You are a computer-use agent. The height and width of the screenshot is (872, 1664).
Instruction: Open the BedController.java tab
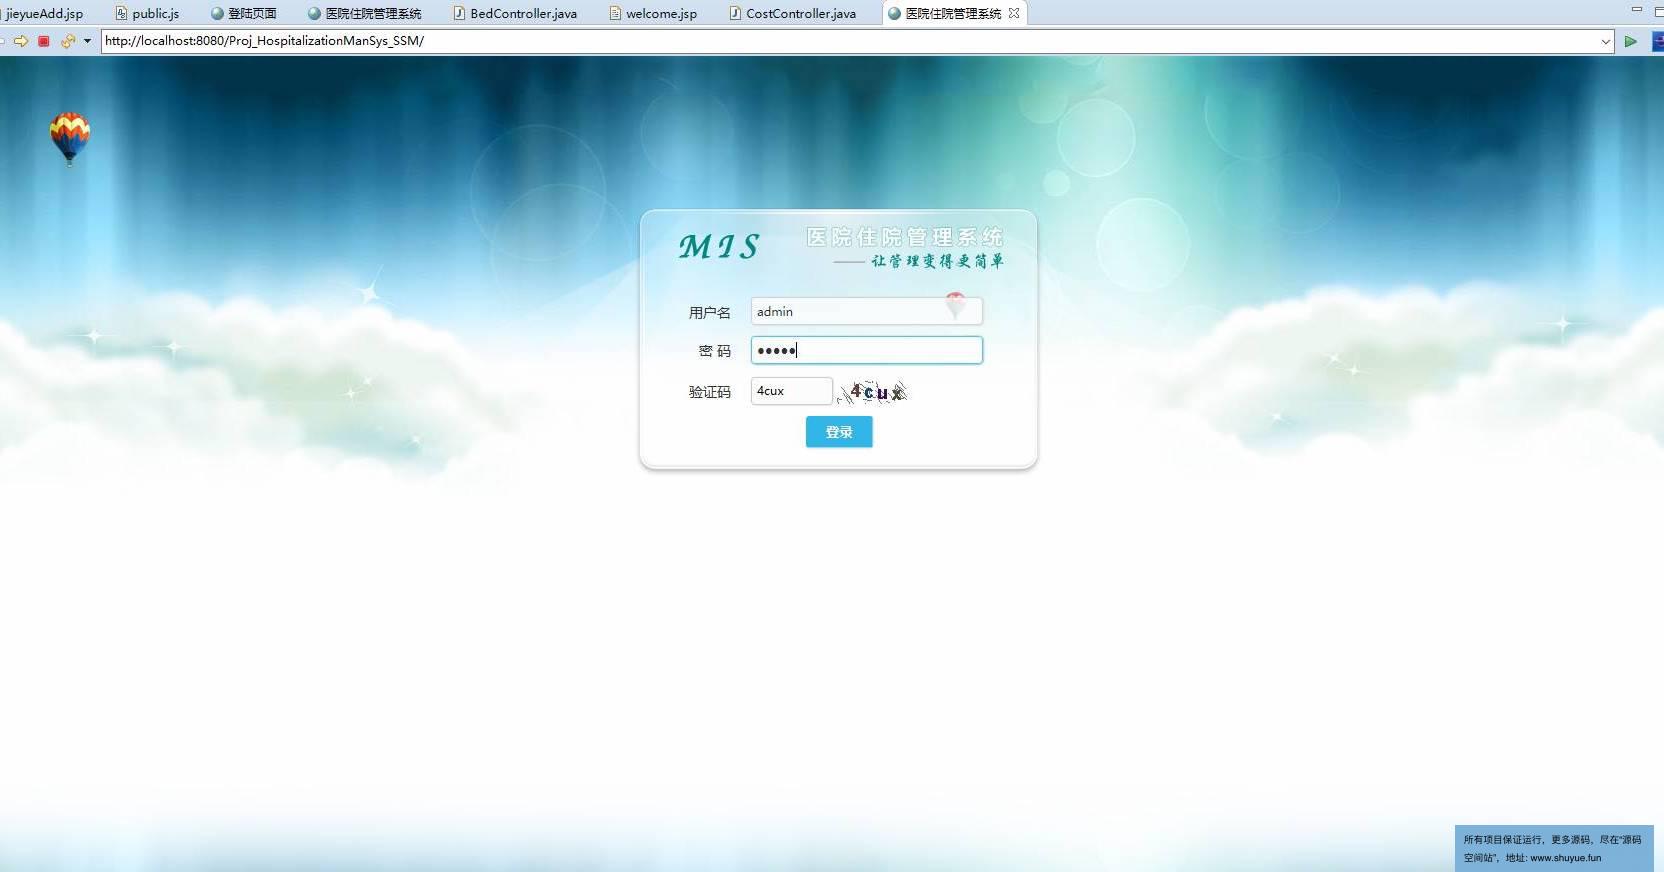tap(514, 13)
